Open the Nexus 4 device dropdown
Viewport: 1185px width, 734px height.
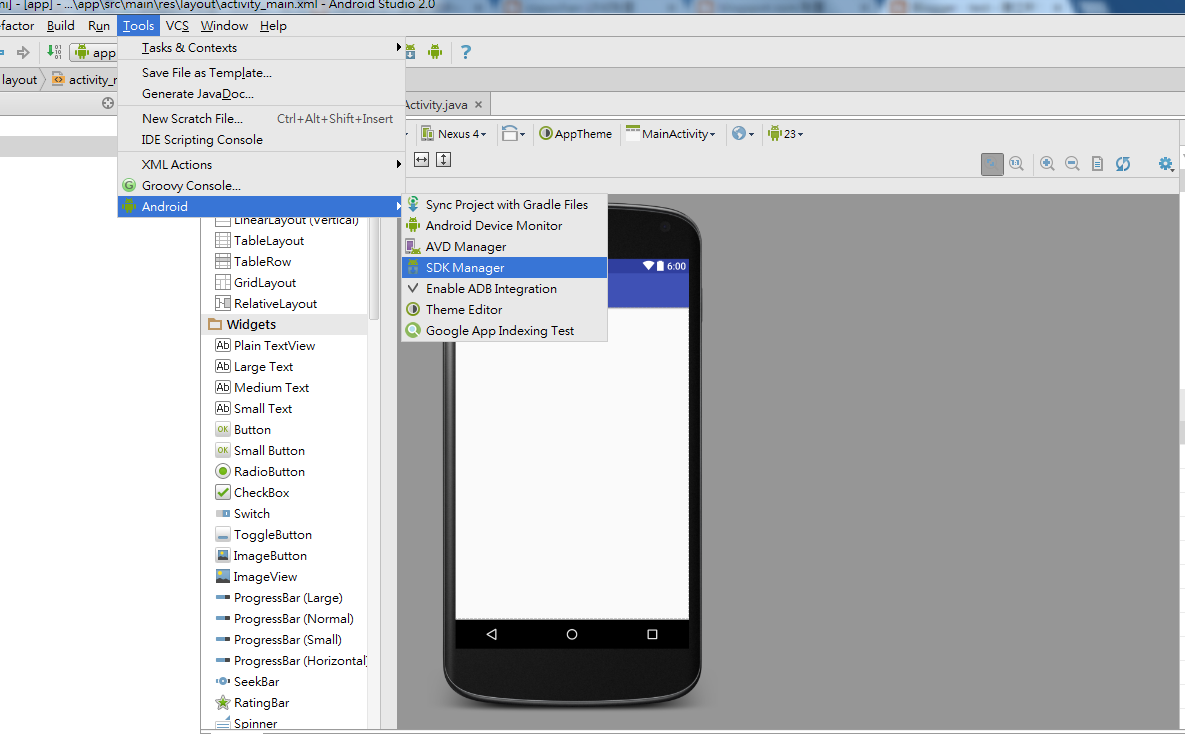click(x=456, y=133)
